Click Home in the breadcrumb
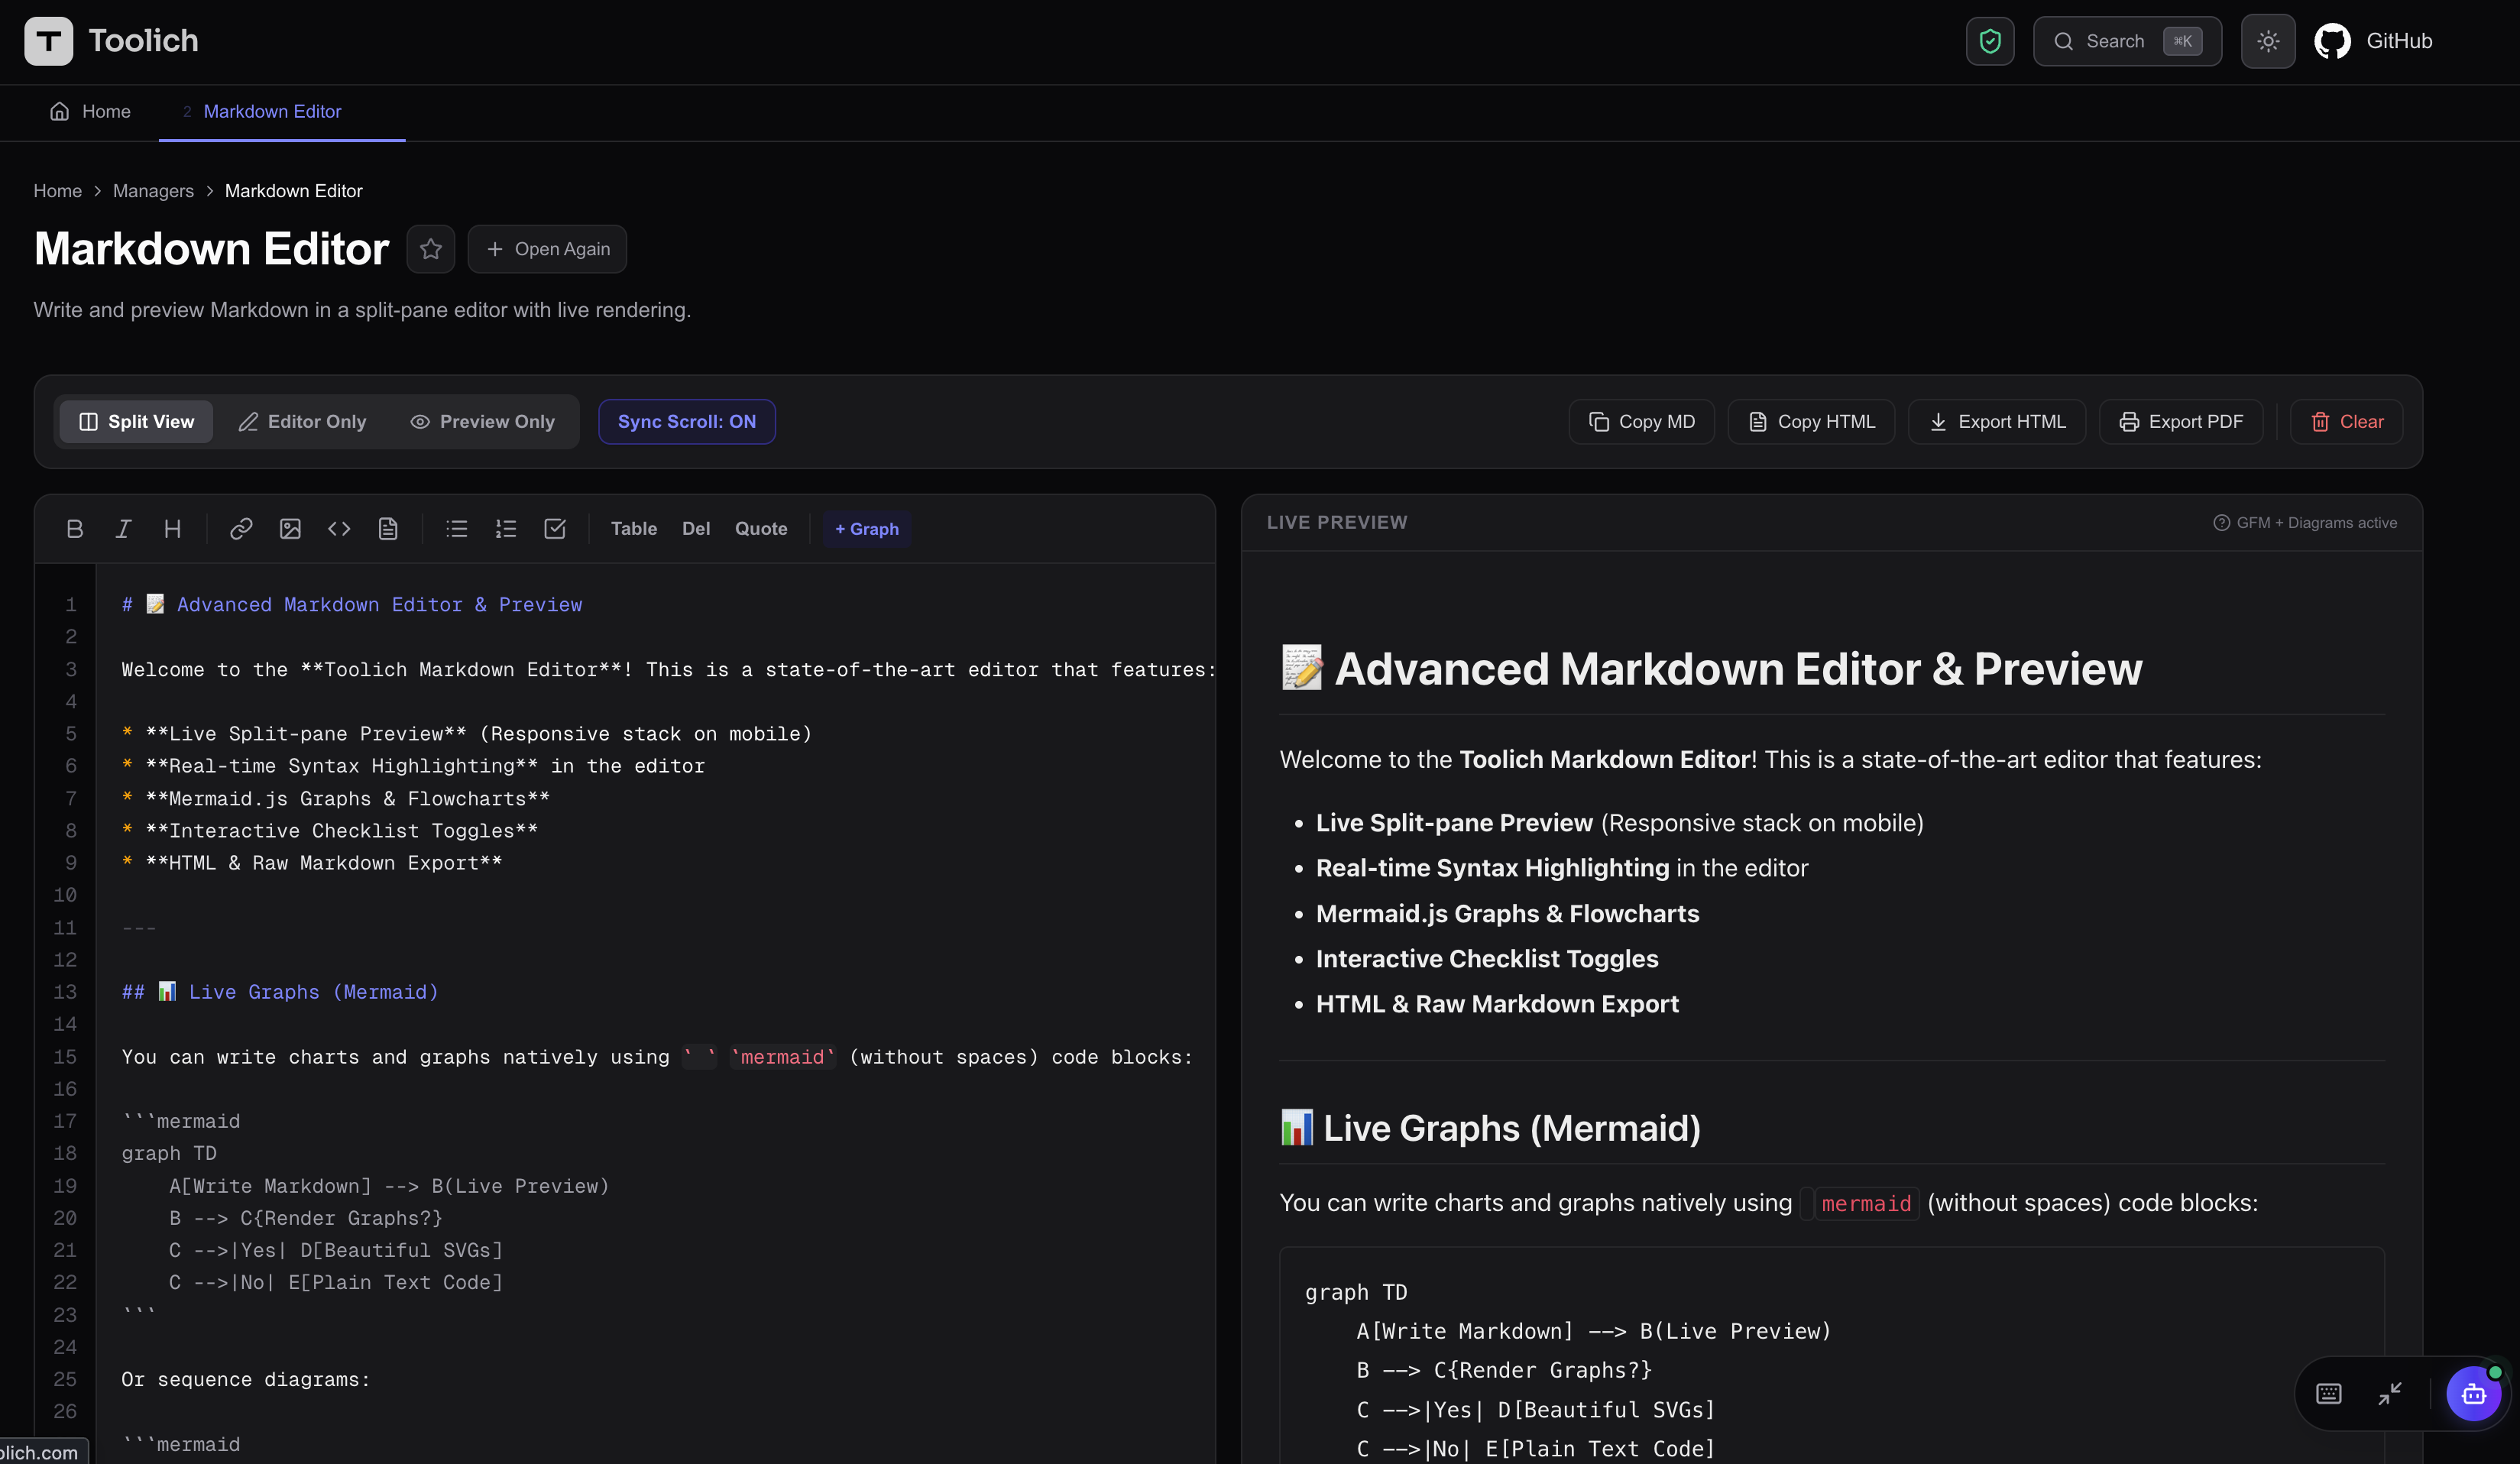The height and width of the screenshot is (1464, 2520). pyautogui.click(x=58, y=190)
